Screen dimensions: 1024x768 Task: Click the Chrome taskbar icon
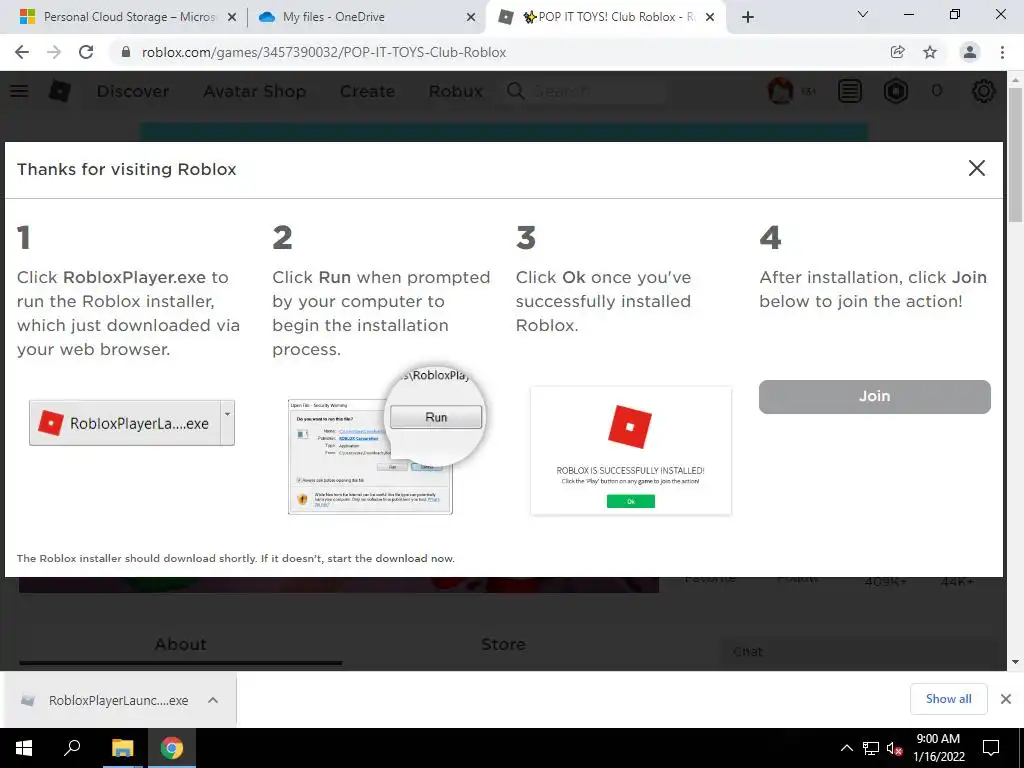pyautogui.click(x=172, y=748)
